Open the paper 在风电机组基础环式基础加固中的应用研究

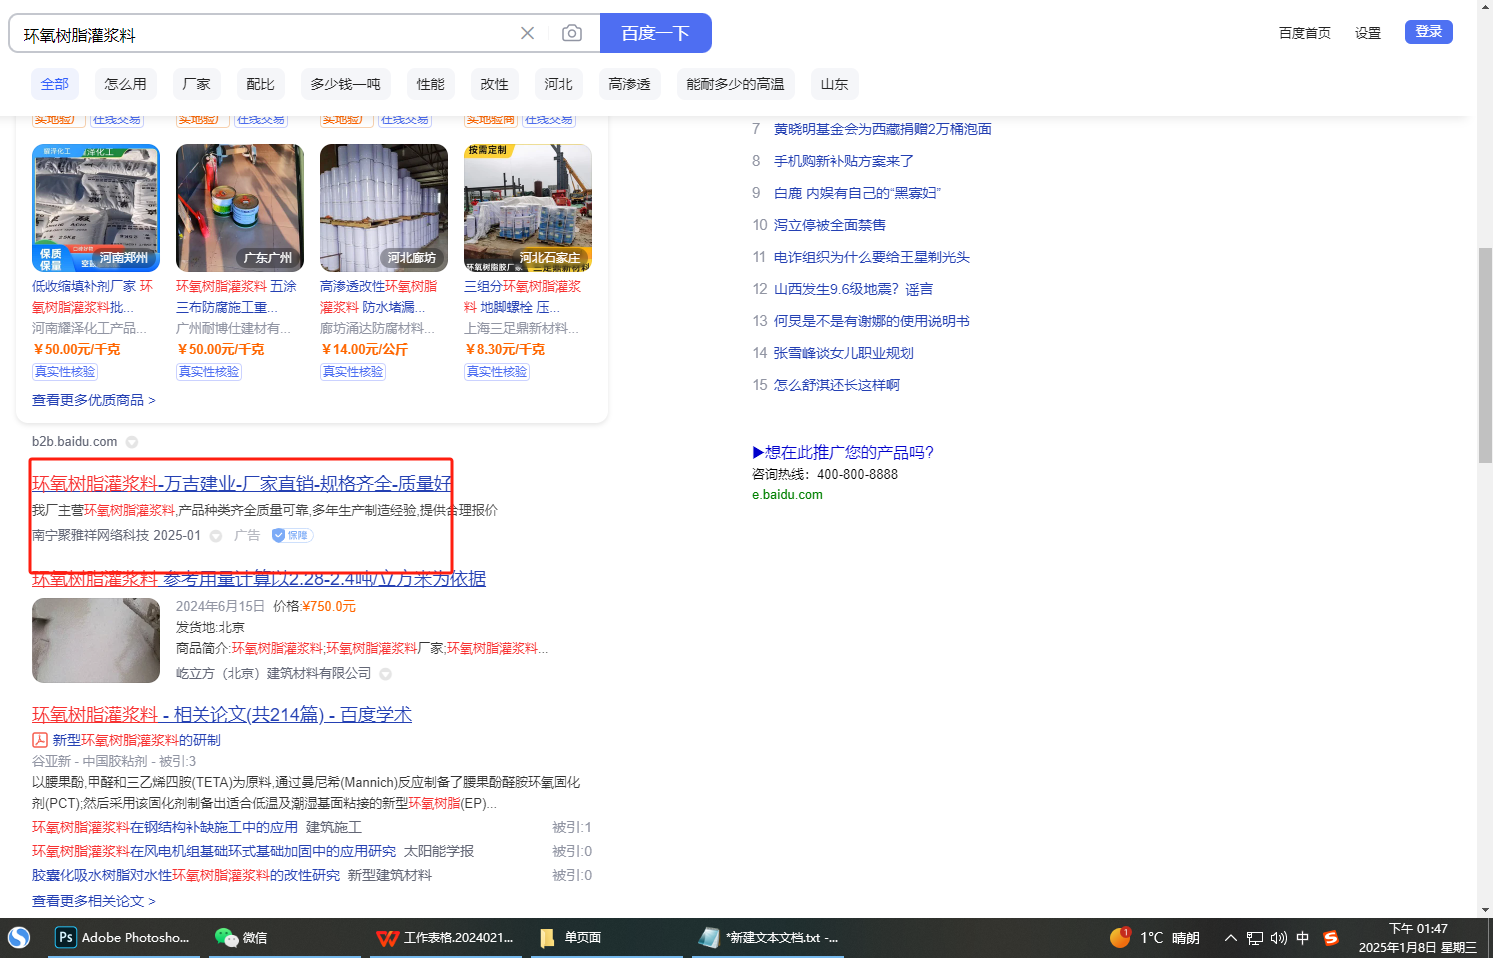(214, 851)
